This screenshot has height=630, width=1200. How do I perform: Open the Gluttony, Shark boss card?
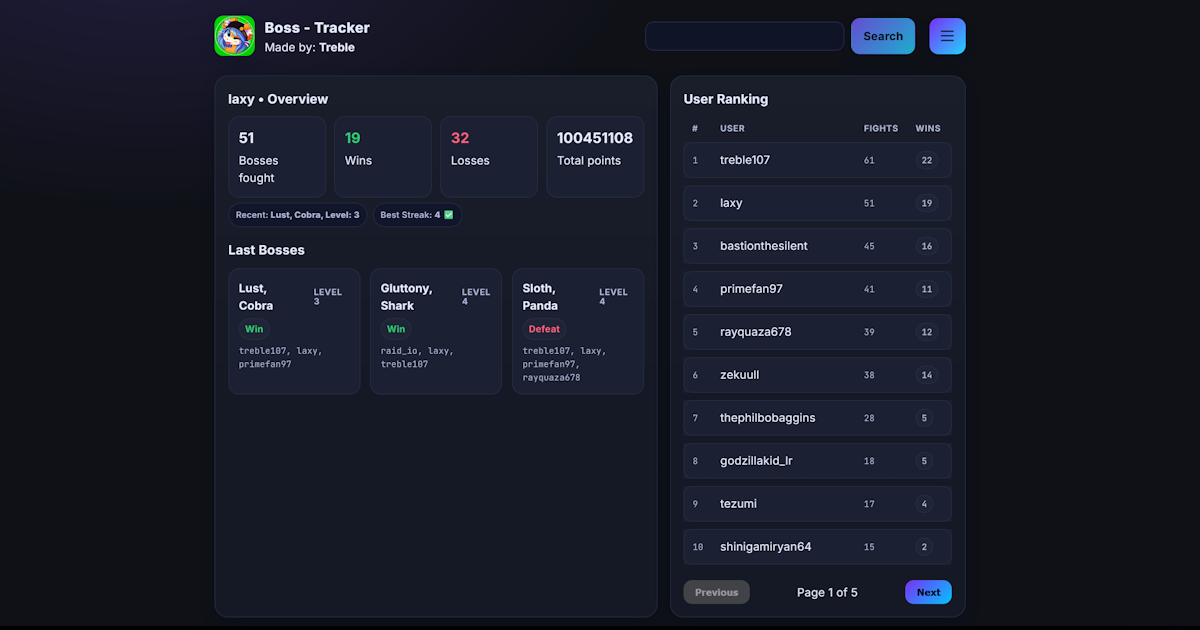pyautogui.click(x=435, y=331)
